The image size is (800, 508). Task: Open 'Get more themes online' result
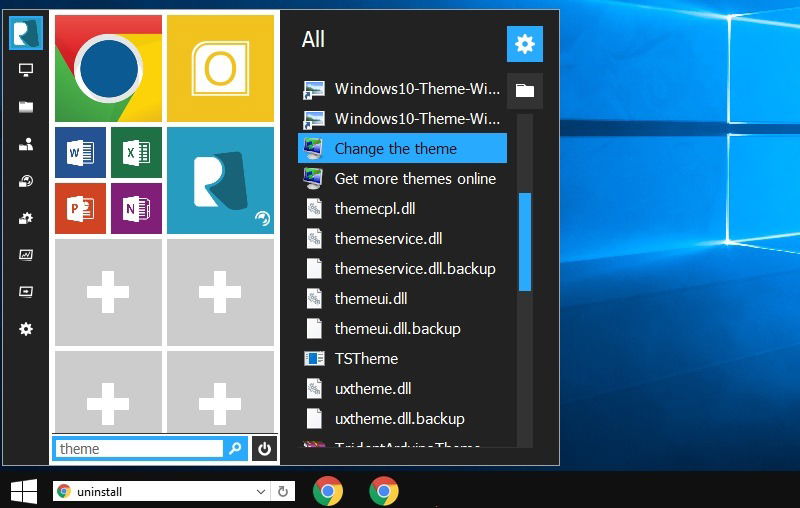pyautogui.click(x=402, y=179)
